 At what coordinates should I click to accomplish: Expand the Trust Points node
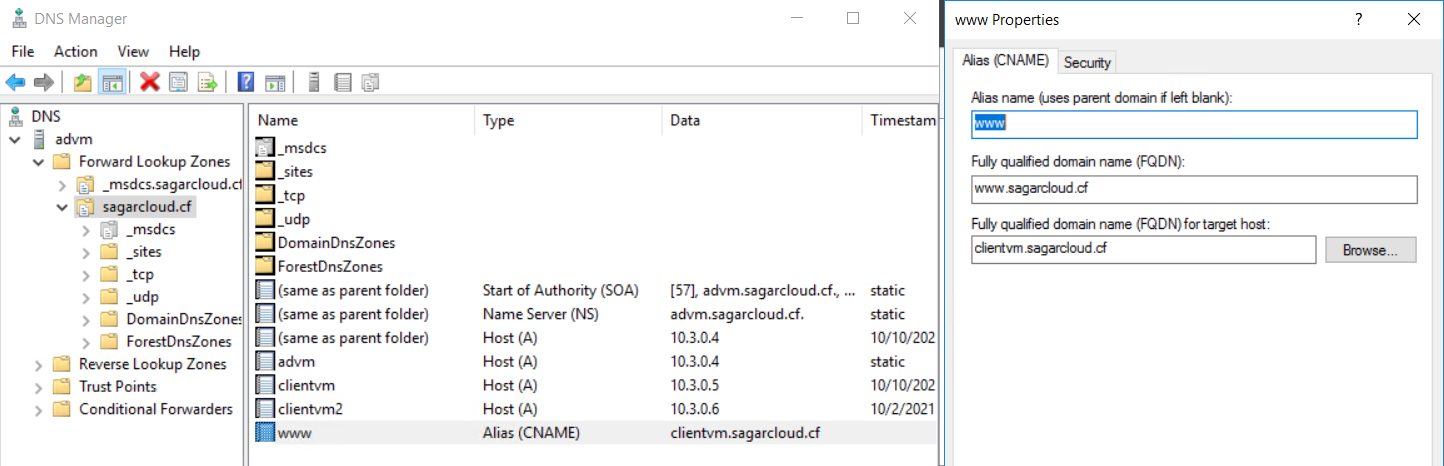(39, 387)
